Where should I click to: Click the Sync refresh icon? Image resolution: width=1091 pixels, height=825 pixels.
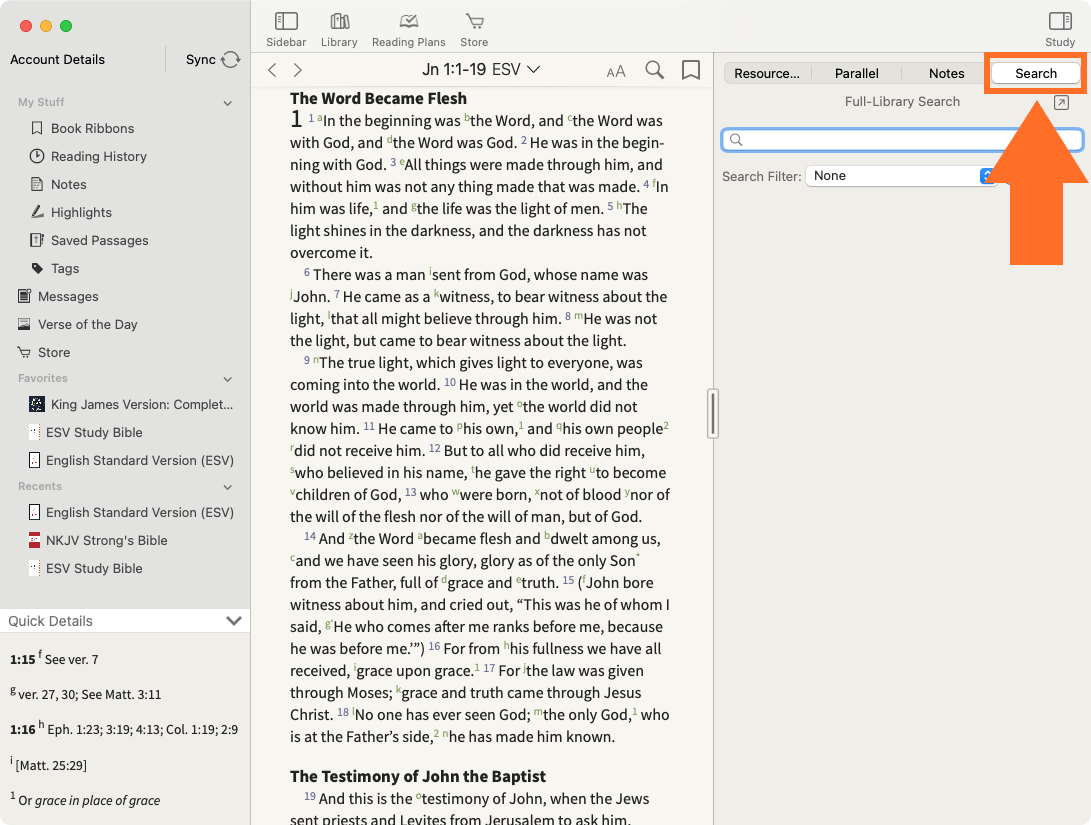tap(230, 60)
